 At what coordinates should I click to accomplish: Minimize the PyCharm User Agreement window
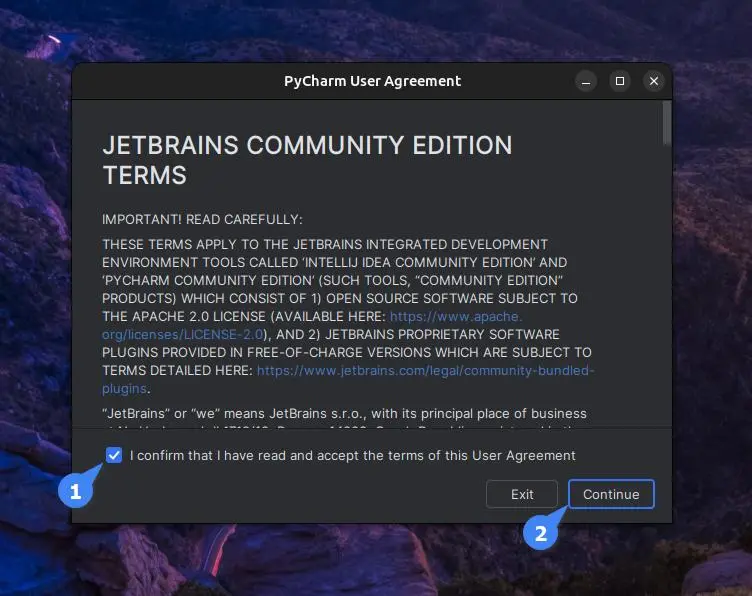[586, 81]
